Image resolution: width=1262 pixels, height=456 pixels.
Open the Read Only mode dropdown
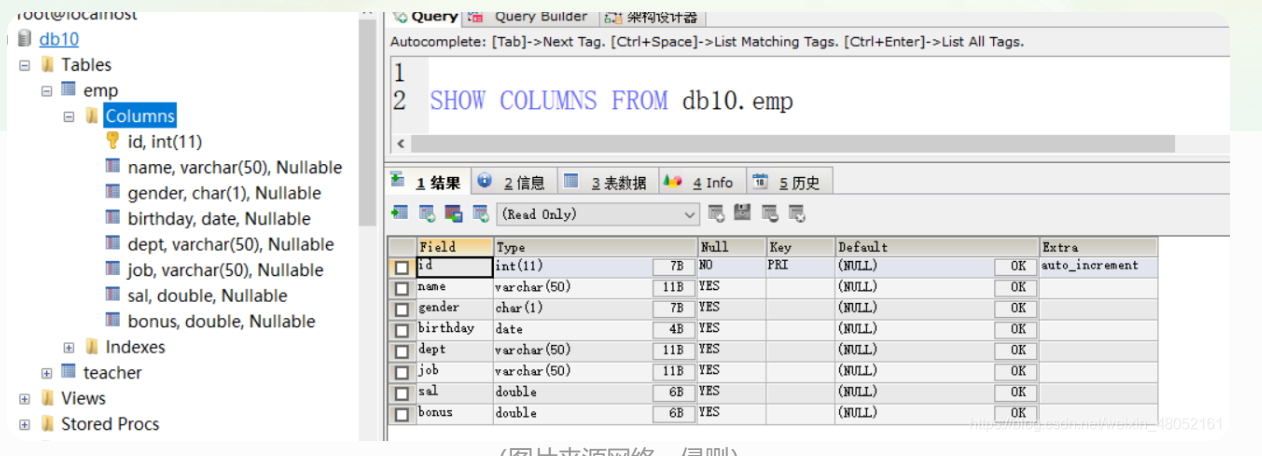[x=689, y=214]
